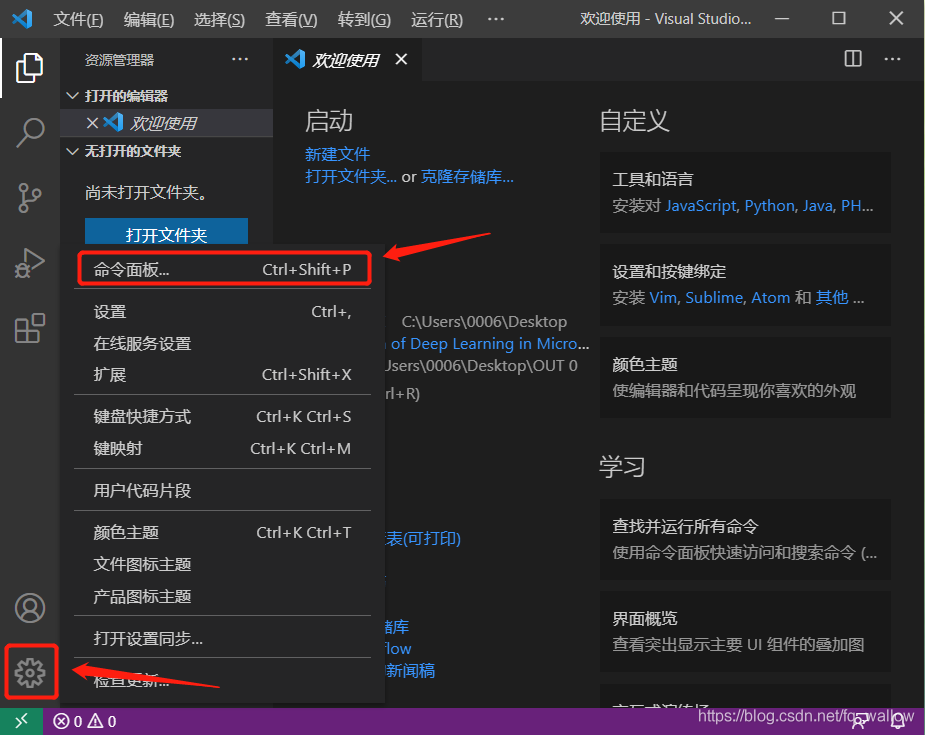Viewport: 925px width, 735px height.
Task: Open the Search view in activity bar
Action: tap(29, 133)
